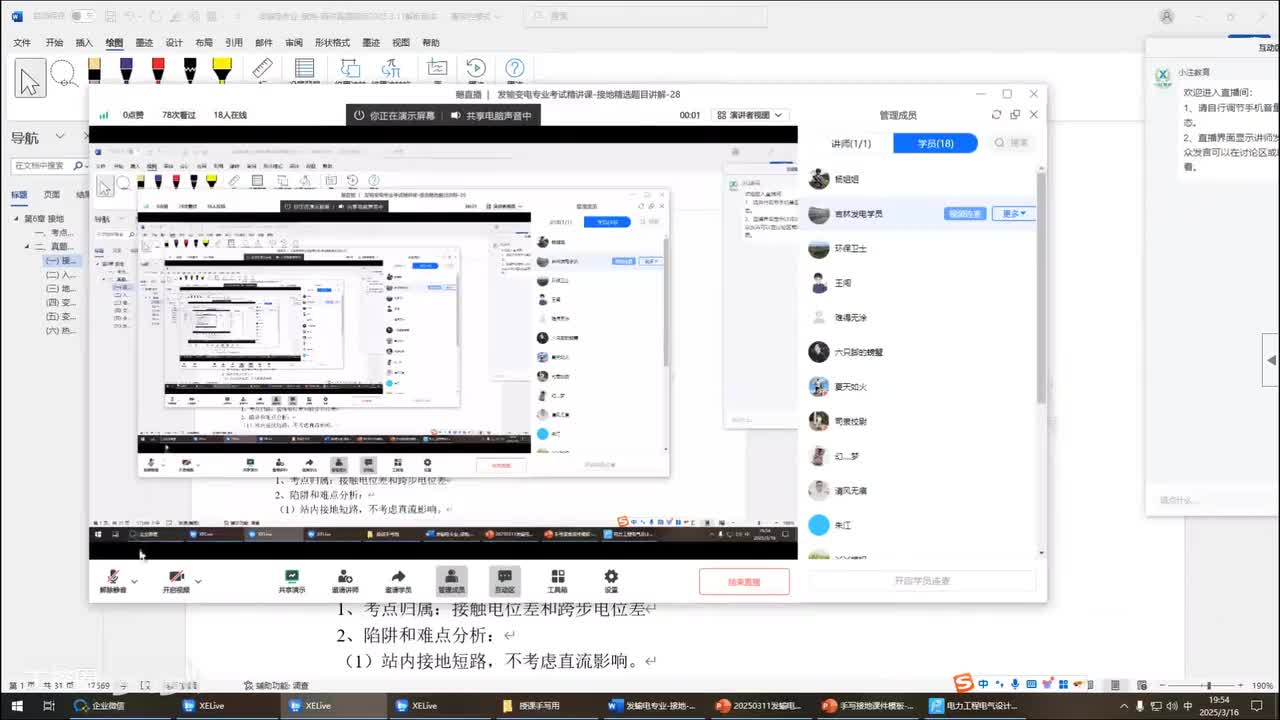The width and height of the screenshot is (1280, 720).
Task: Open the Windows Start menu
Action: pos(17,706)
